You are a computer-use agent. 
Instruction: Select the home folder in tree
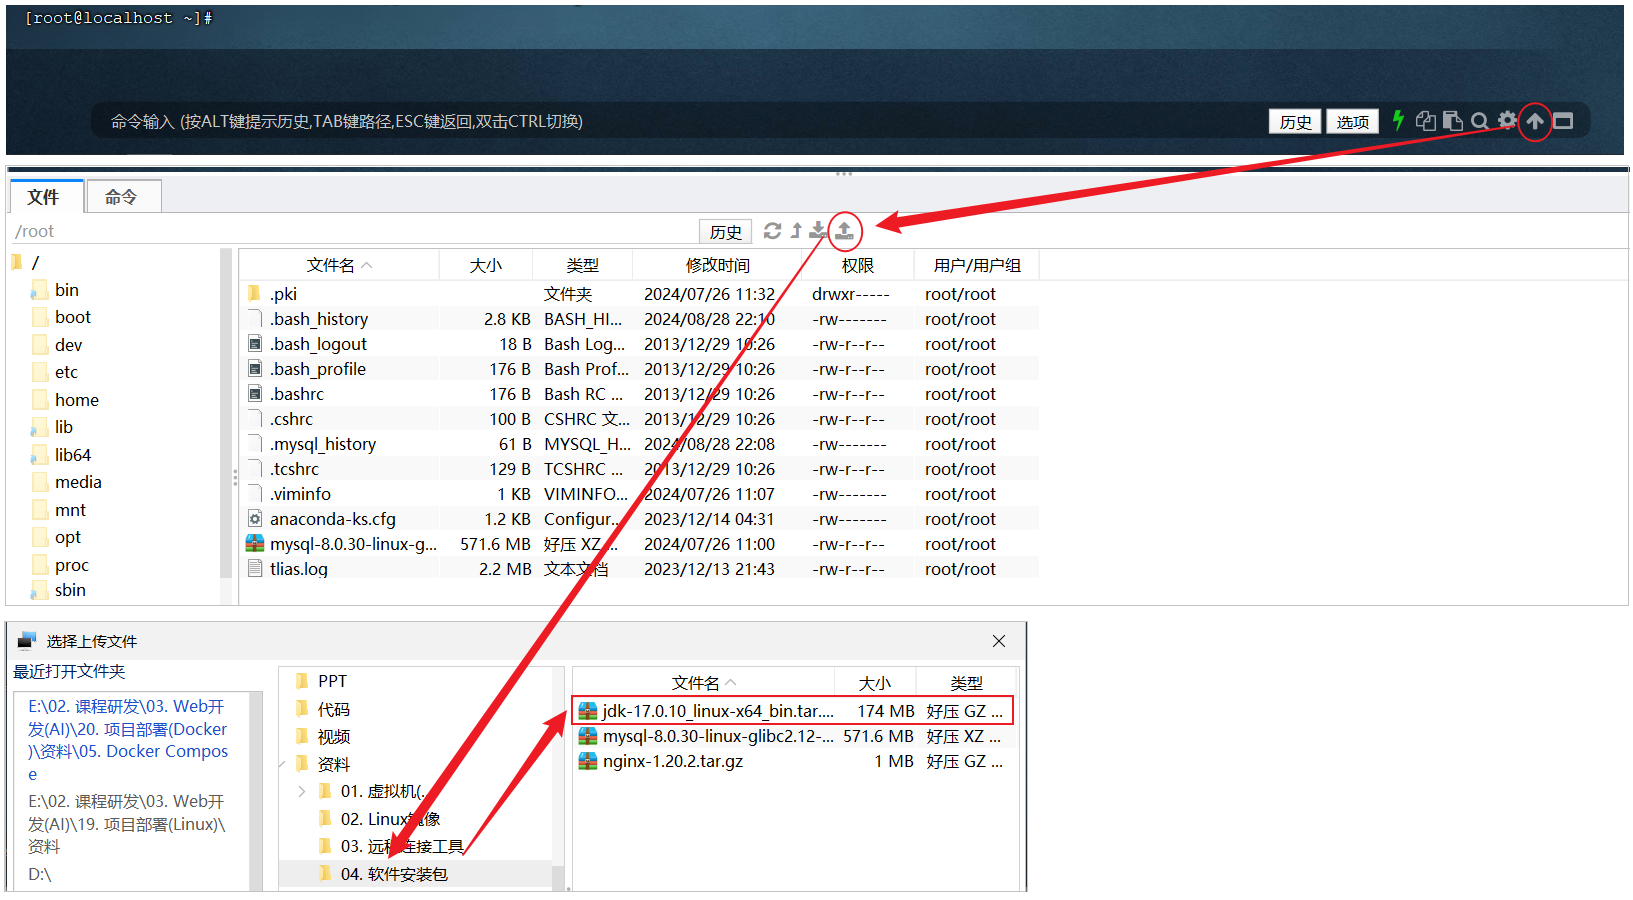pos(77,400)
